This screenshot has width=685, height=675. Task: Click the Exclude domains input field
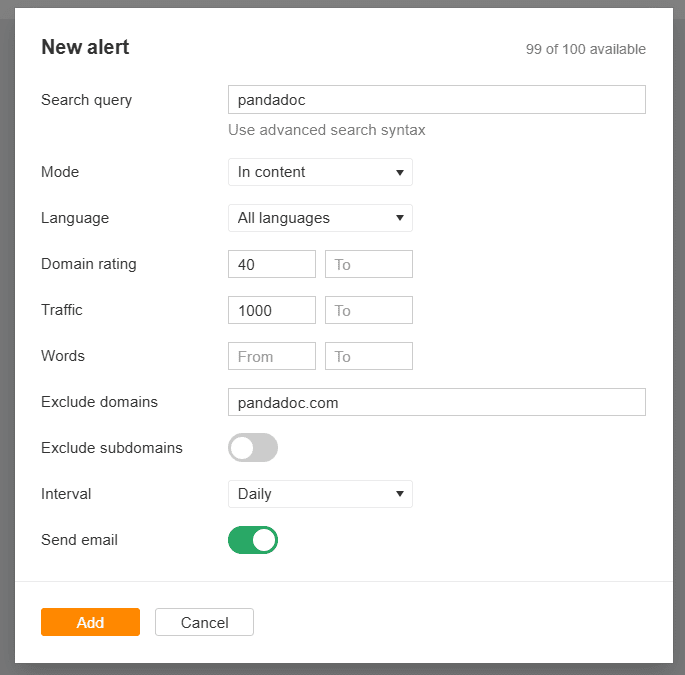pos(436,402)
